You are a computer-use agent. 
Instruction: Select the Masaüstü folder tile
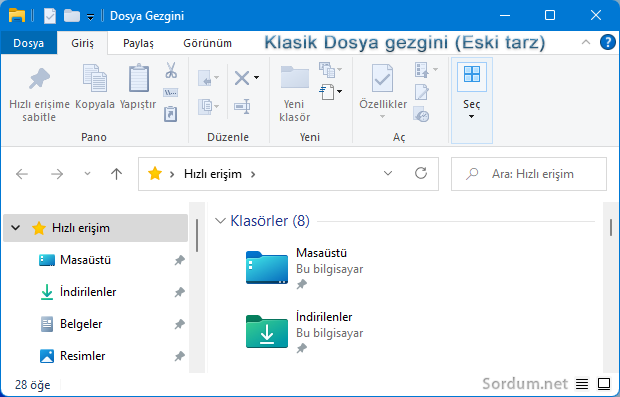(x=304, y=268)
